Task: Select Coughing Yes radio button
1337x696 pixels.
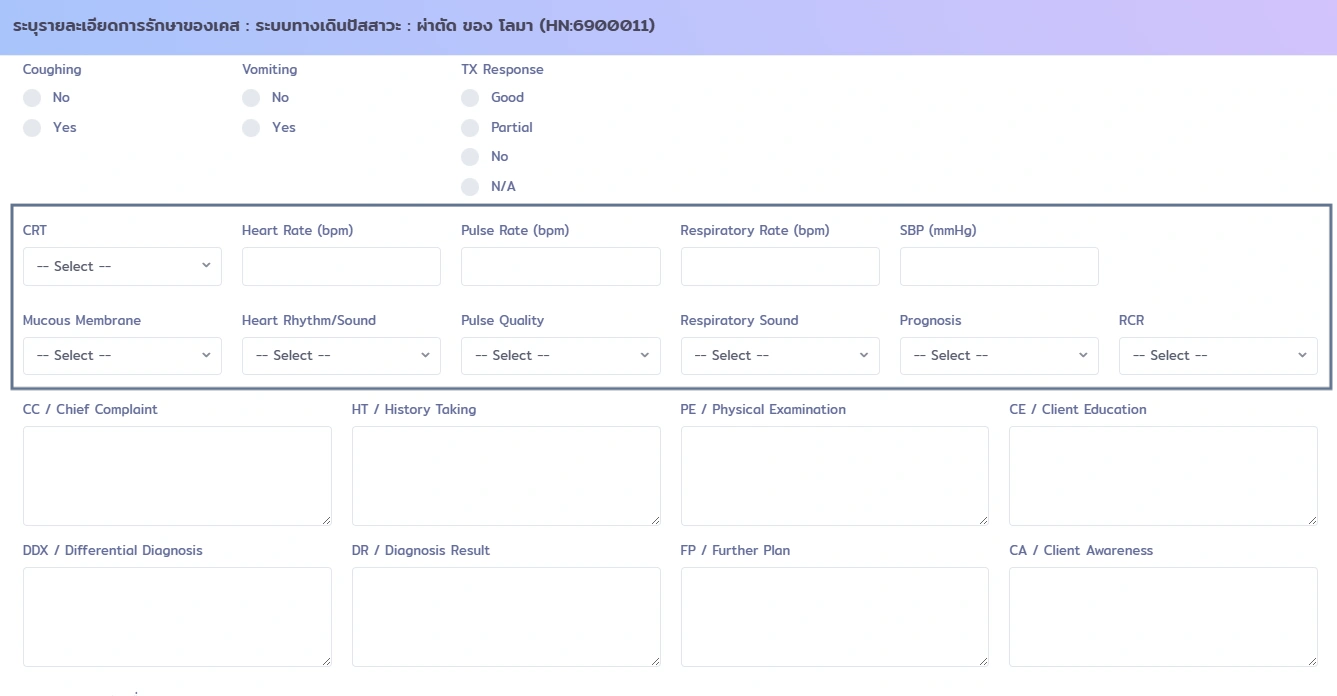Action: [x=32, y=128]
